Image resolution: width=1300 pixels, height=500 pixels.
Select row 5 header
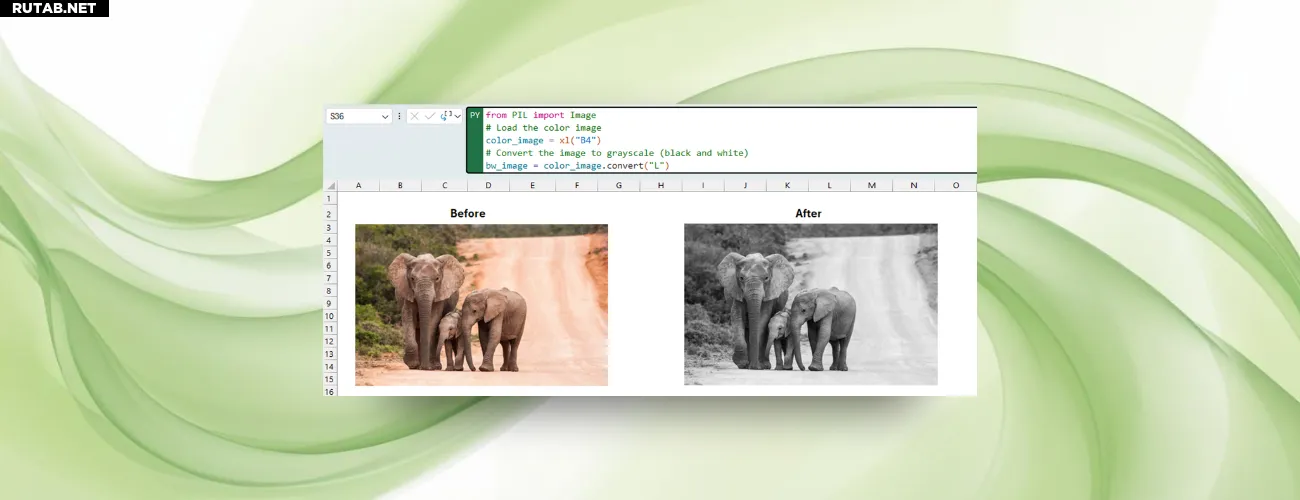(330, 253)
